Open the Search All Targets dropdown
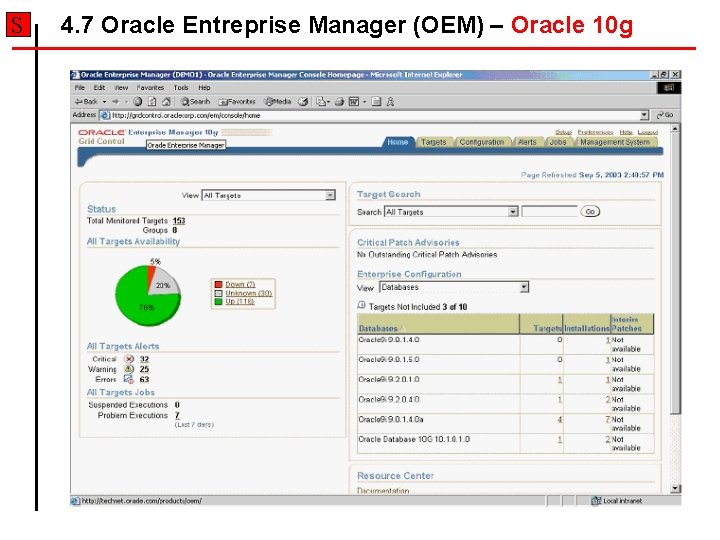 (x=451, y=212)
